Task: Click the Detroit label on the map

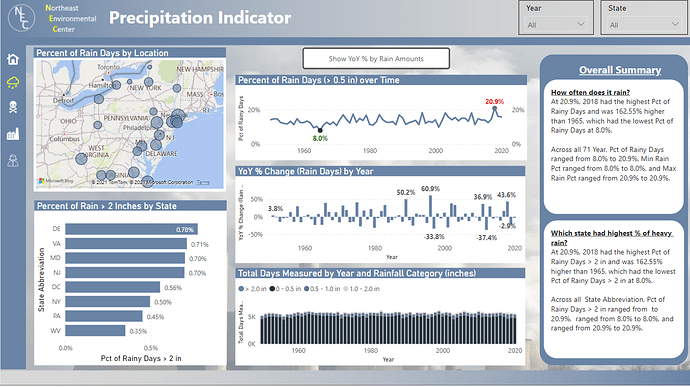Action: 63,100
